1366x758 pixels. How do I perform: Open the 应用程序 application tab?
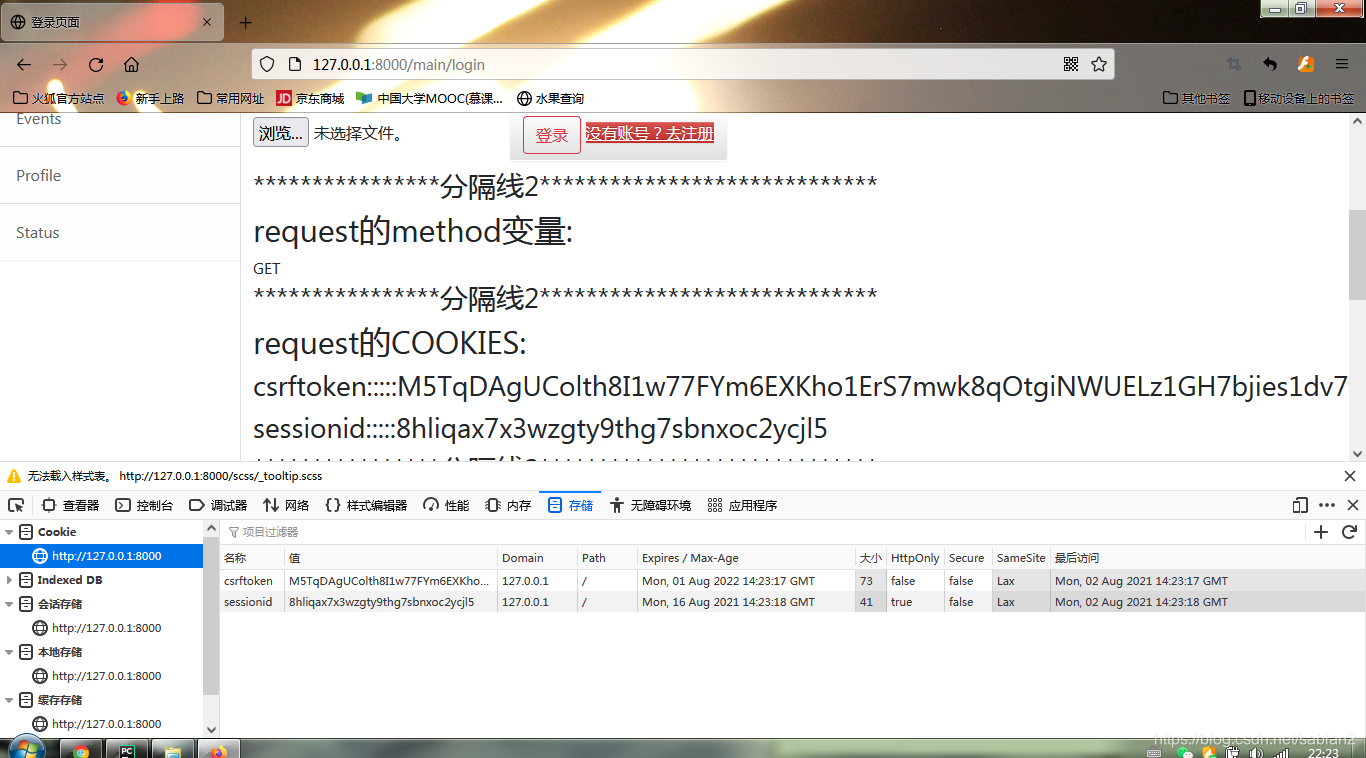(742, 505)
